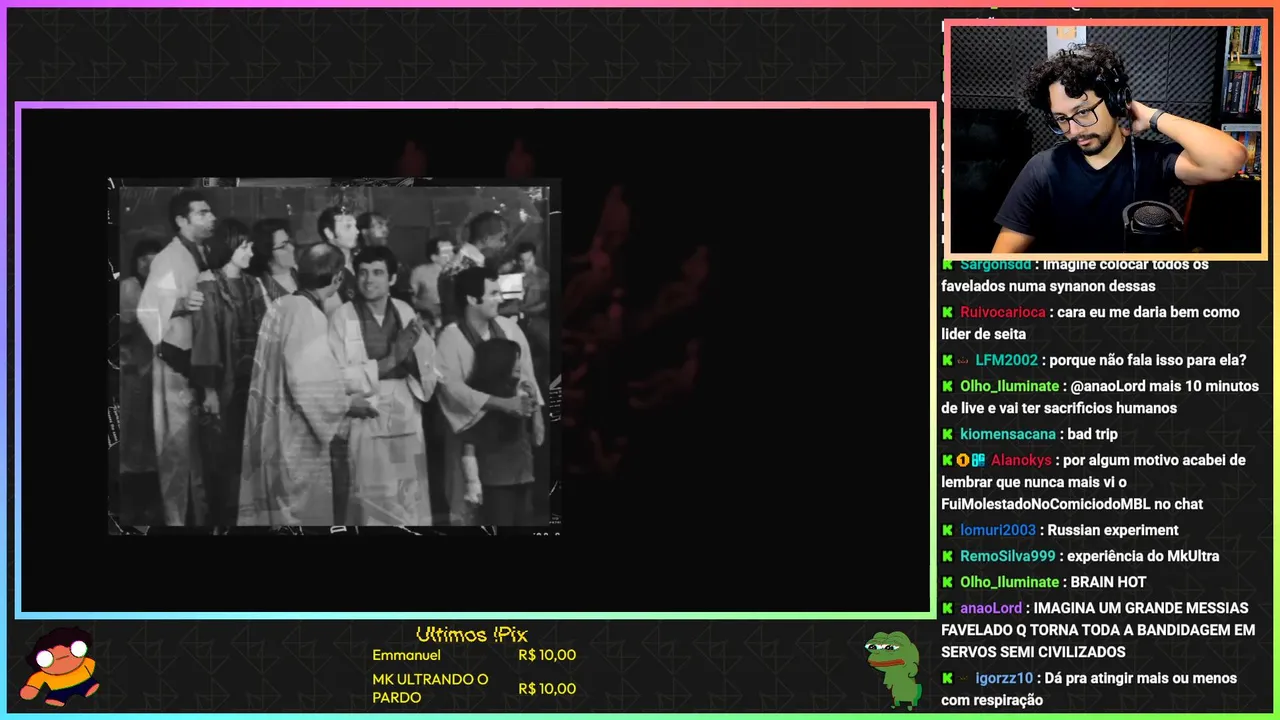
Task: Click 'FuiMolestadoNoComiciodoMBL no chat' text
Action: point(1072,504)
